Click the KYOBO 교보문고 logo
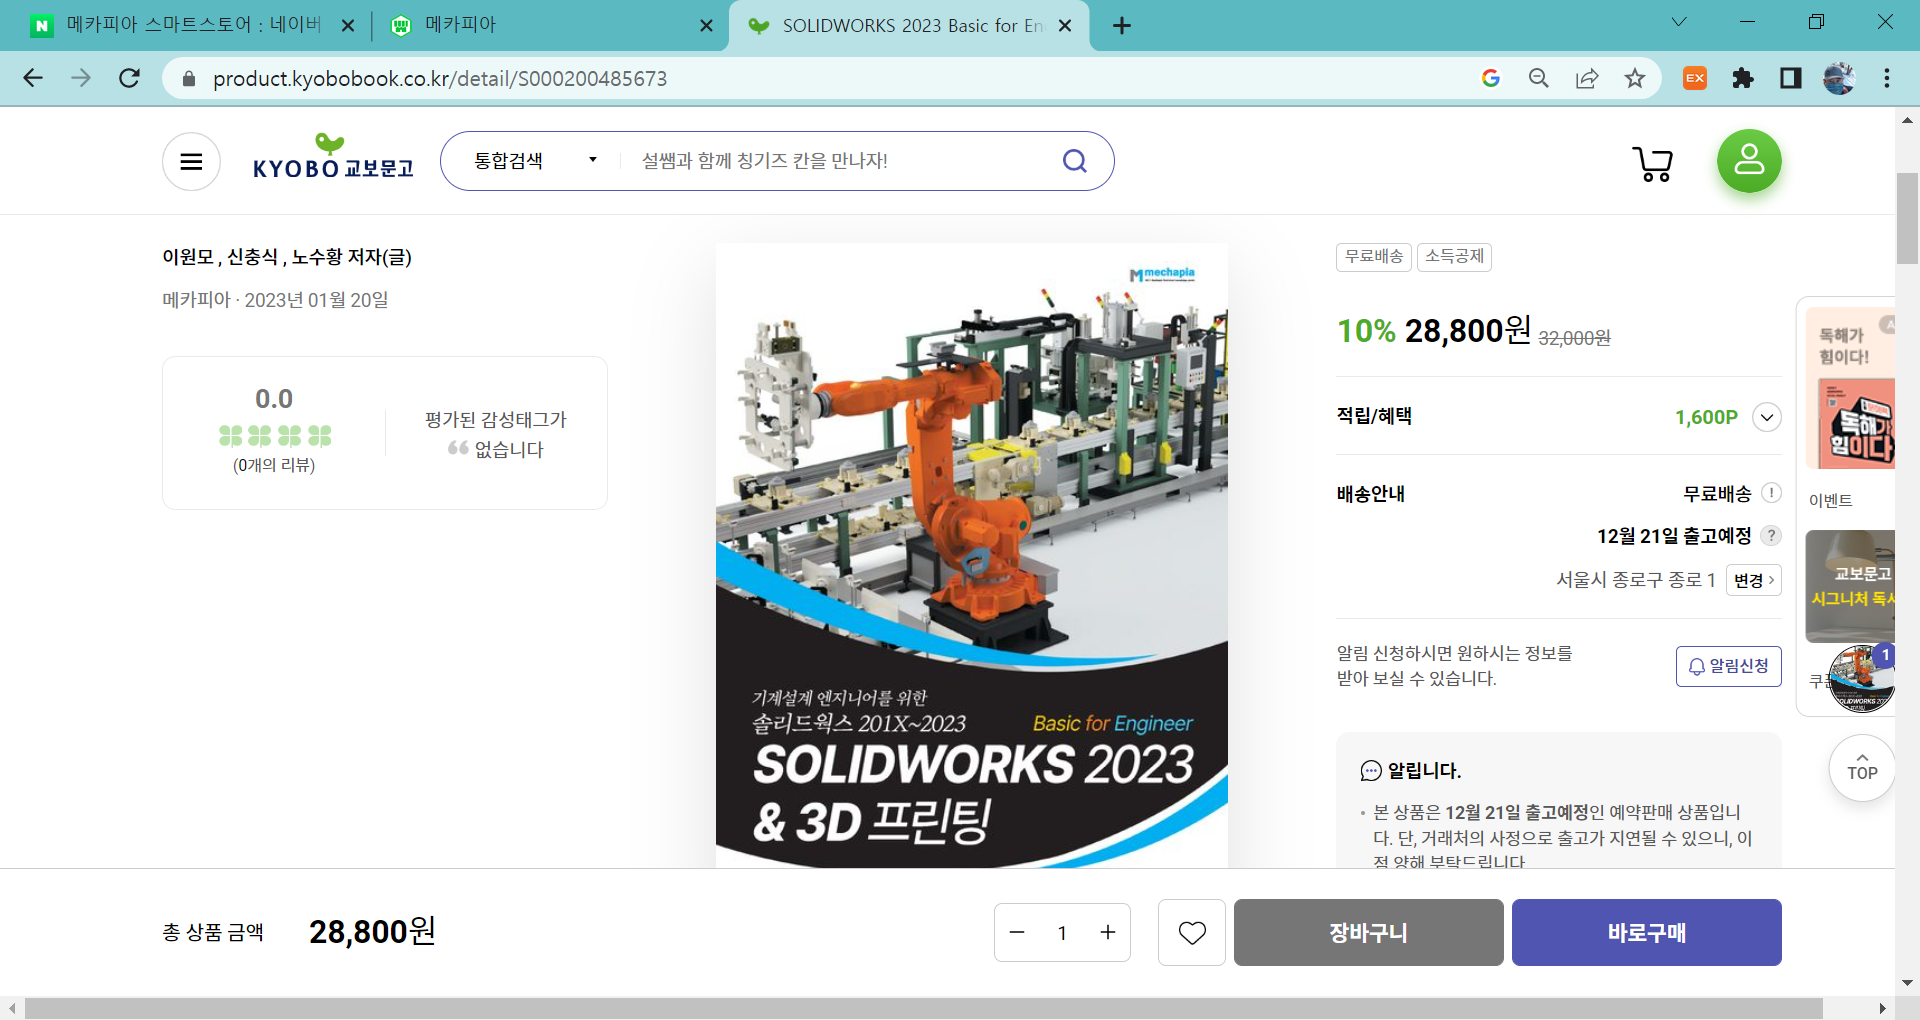 pos(333,158)
